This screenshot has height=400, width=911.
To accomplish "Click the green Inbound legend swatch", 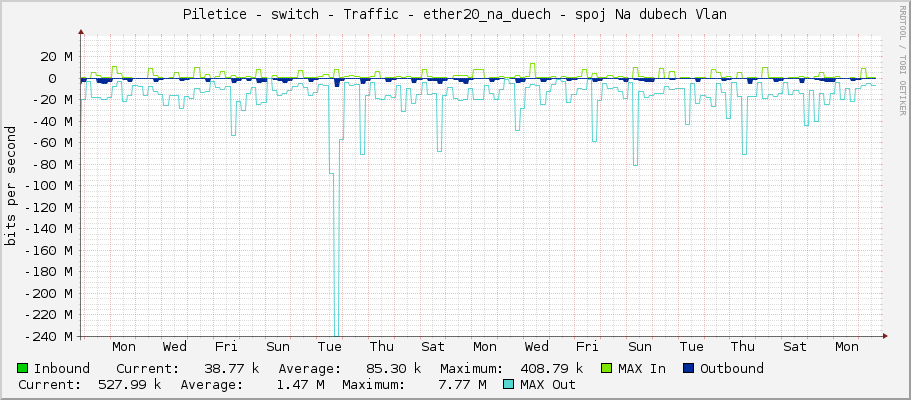I will coord(23,368).
